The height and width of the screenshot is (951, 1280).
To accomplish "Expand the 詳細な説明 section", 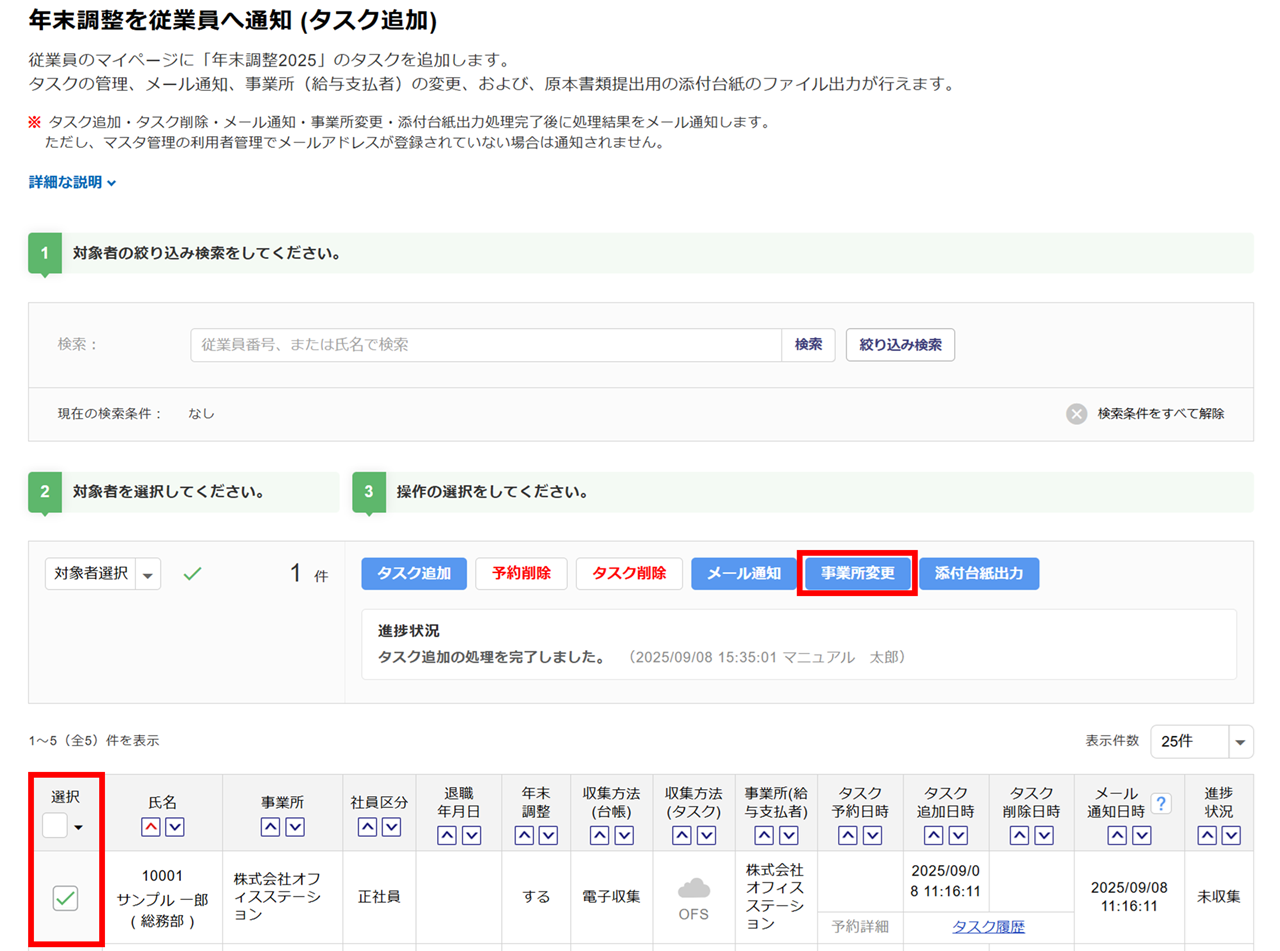I will coord(73,183).
